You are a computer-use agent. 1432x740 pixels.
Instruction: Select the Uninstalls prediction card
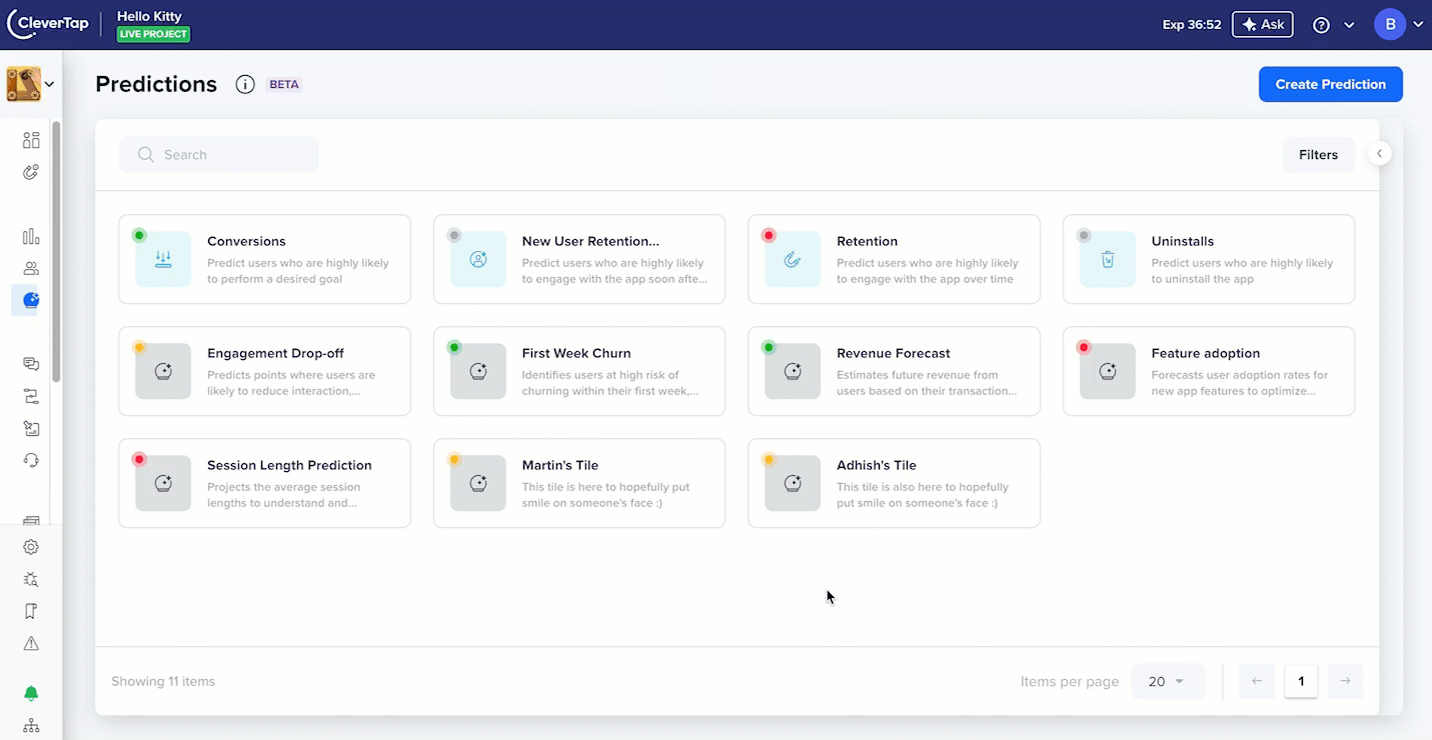1208,258
